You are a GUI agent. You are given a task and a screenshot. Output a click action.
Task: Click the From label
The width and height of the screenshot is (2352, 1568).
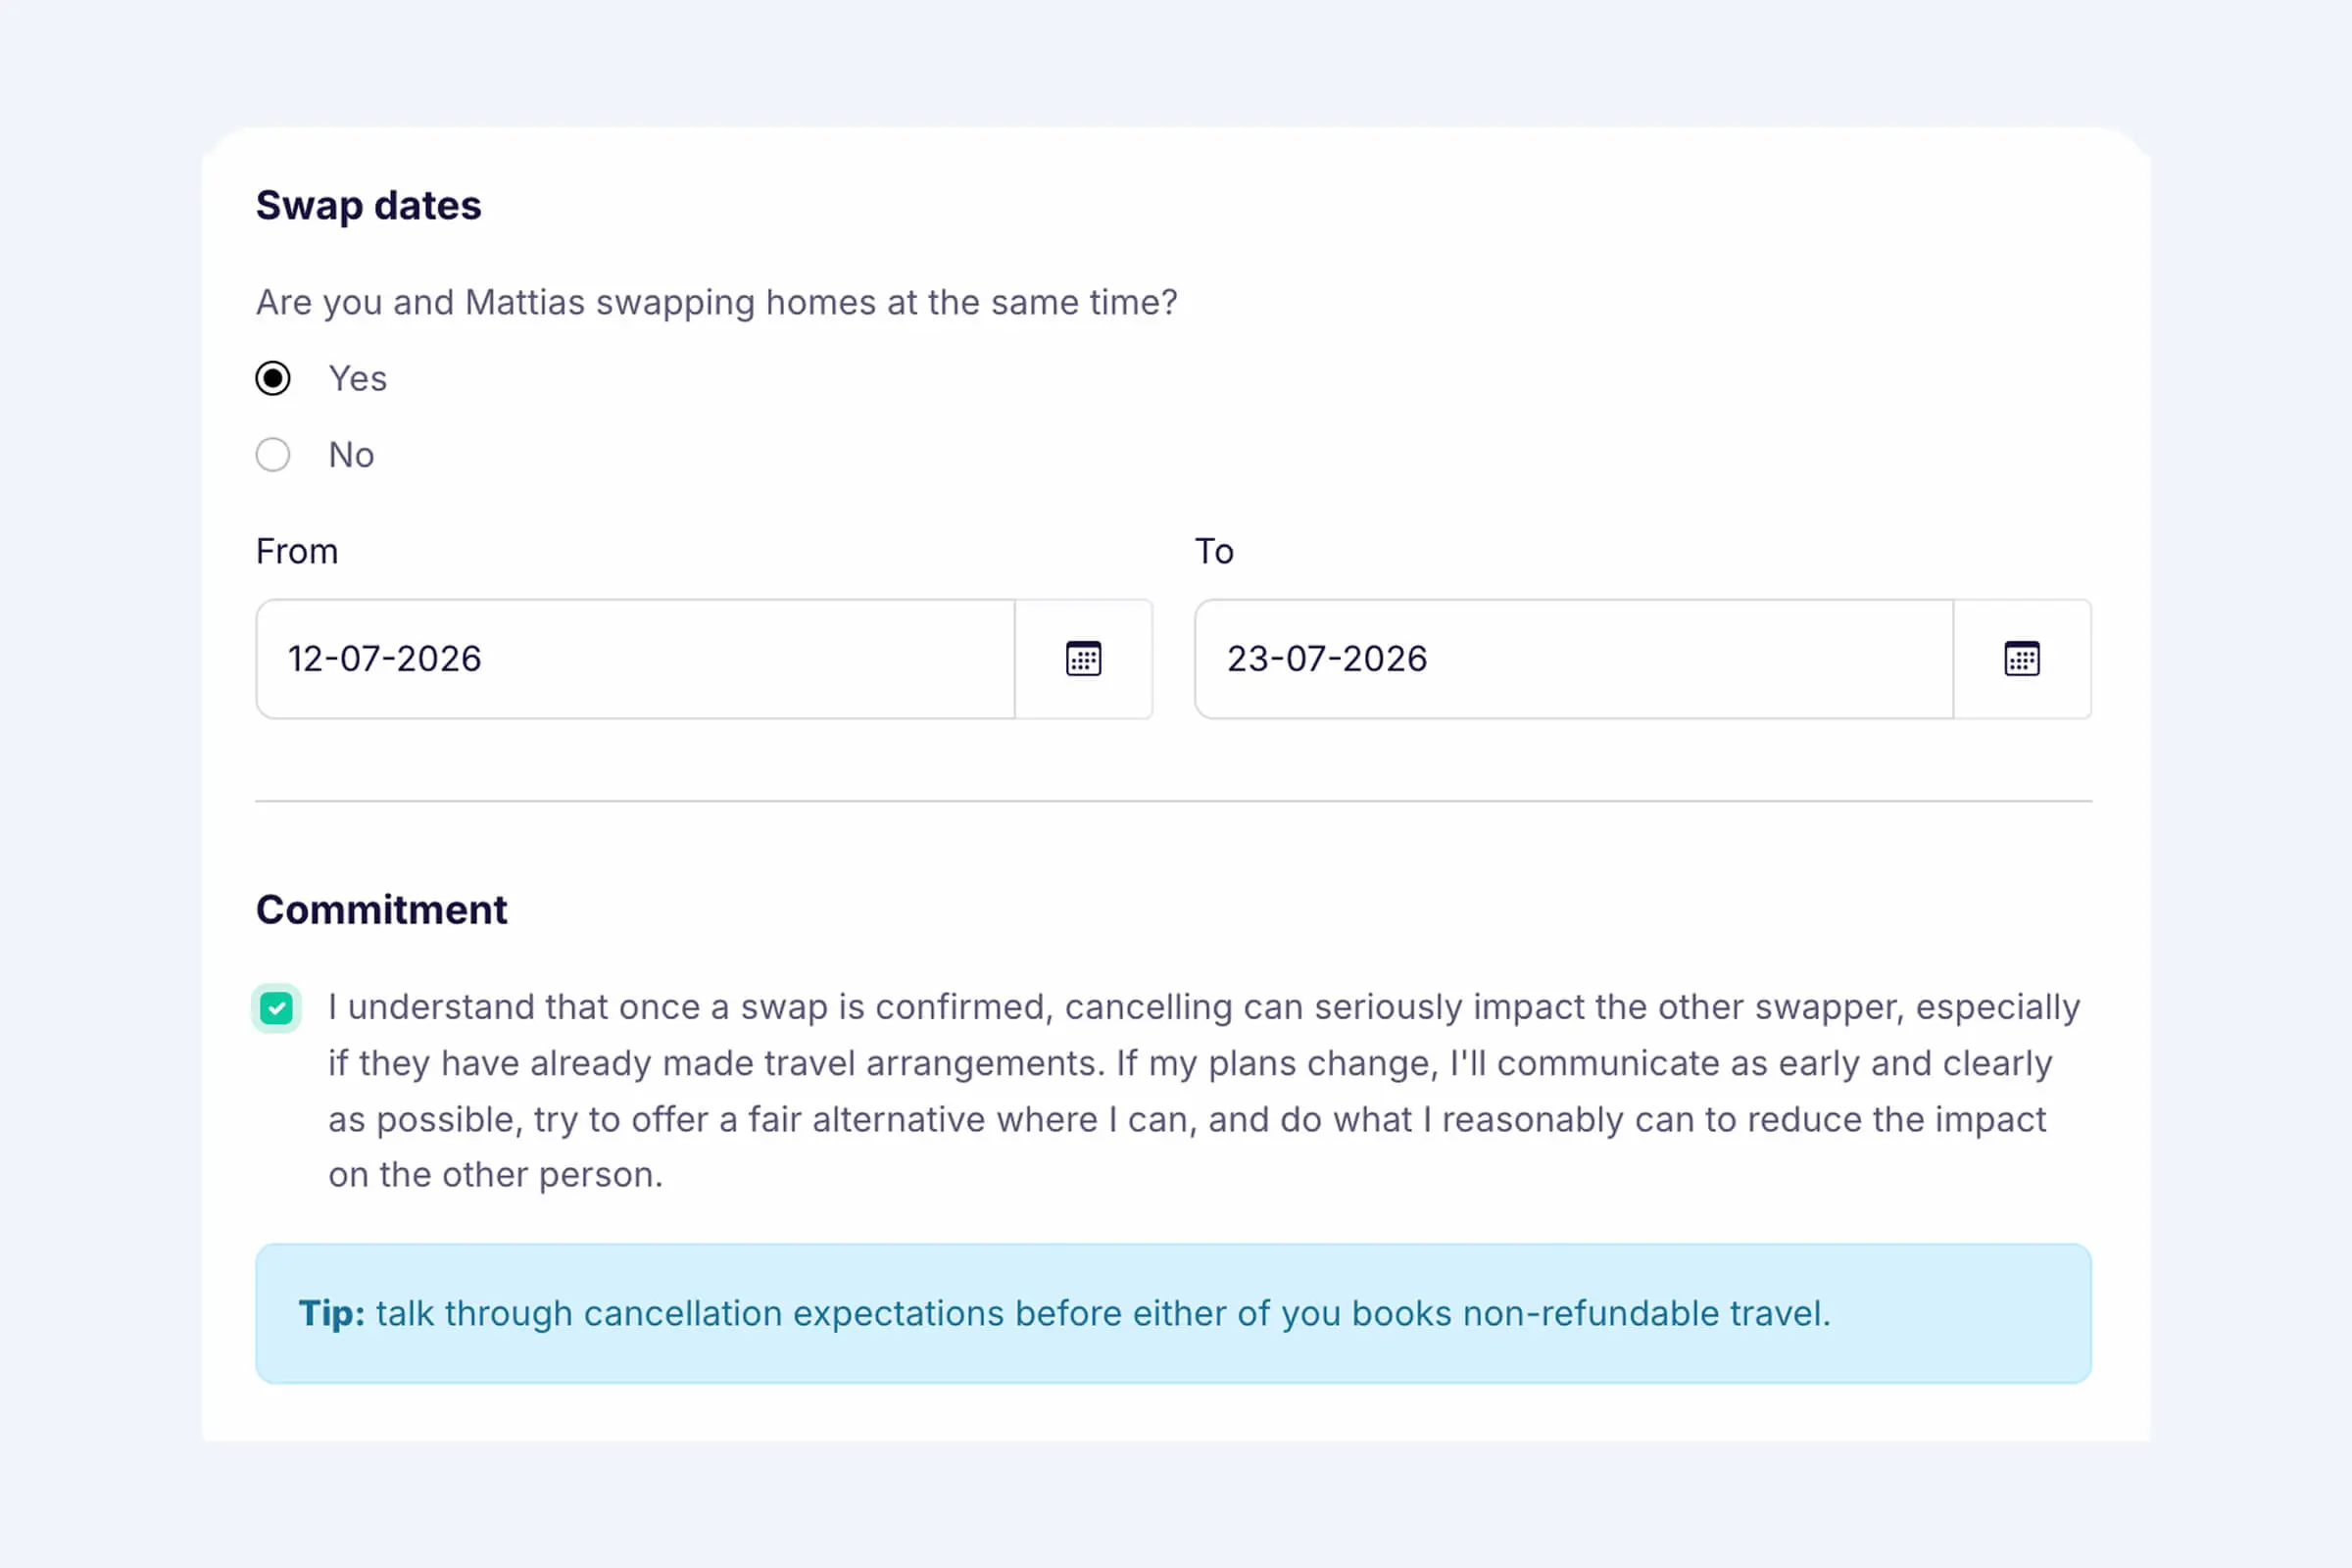point(297,551)
